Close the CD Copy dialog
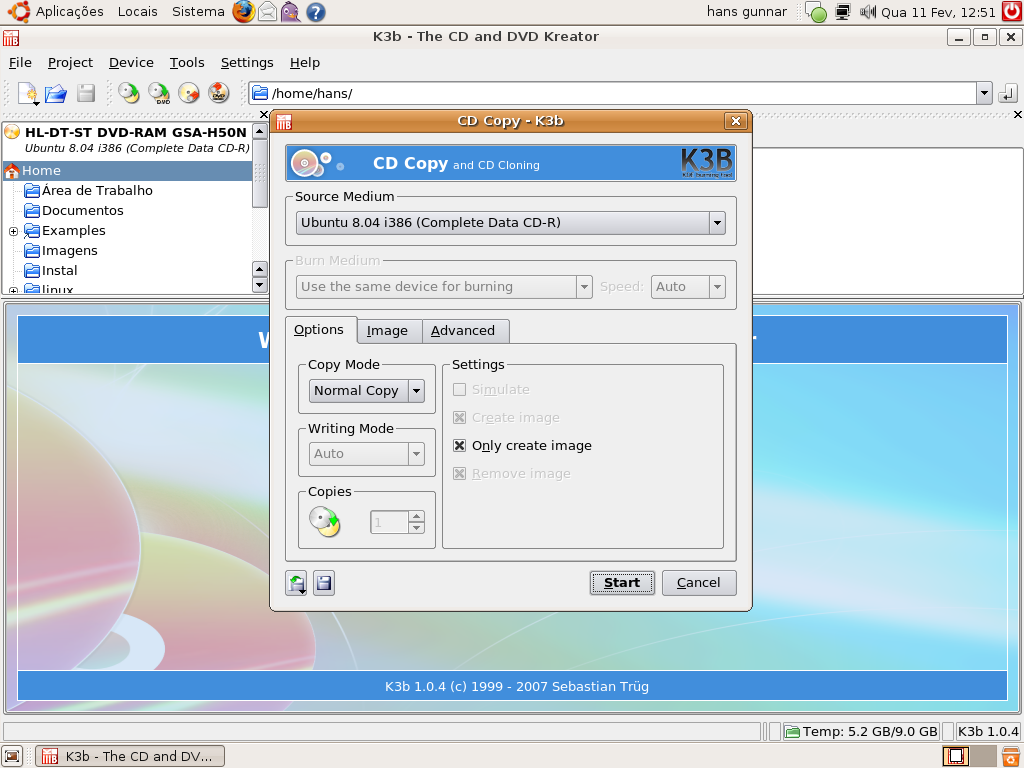Screen dimensions: 1024x768 pyautogui.click(x=735, y=121)
